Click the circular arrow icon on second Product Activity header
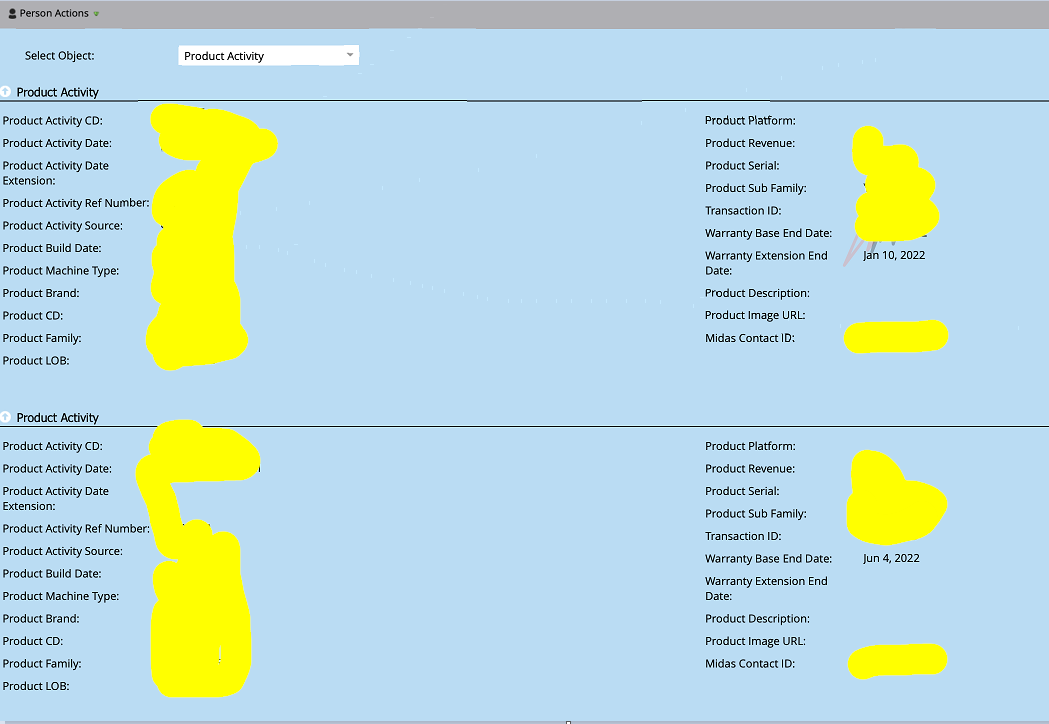Viewport: 1049px width, 724px height. click(7, 417)
